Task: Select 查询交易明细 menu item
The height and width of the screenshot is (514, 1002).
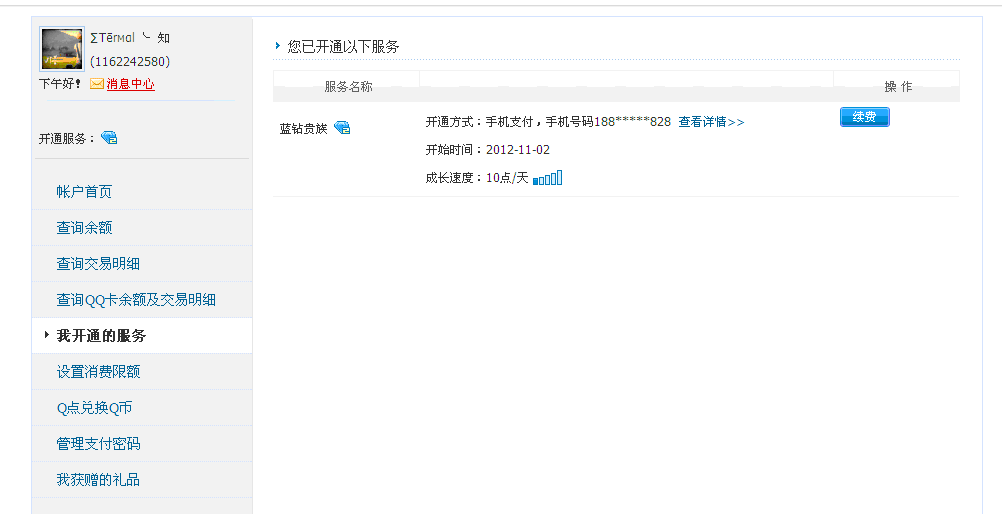Action: tap(98, 263)
